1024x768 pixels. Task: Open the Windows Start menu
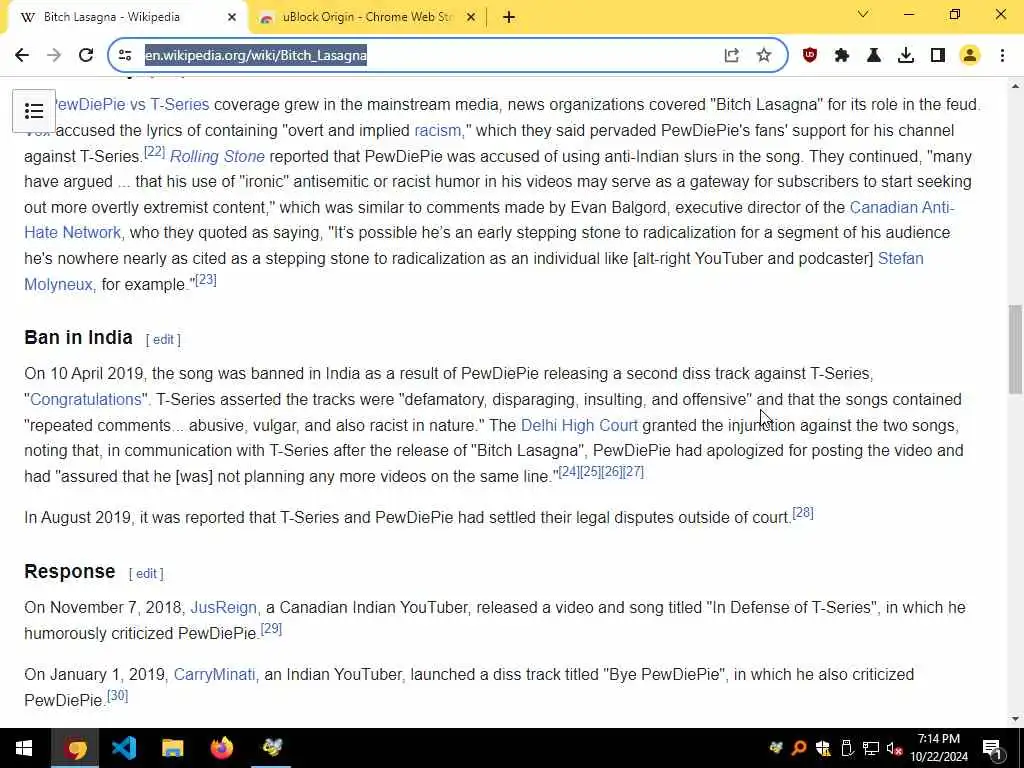(24, 748)
